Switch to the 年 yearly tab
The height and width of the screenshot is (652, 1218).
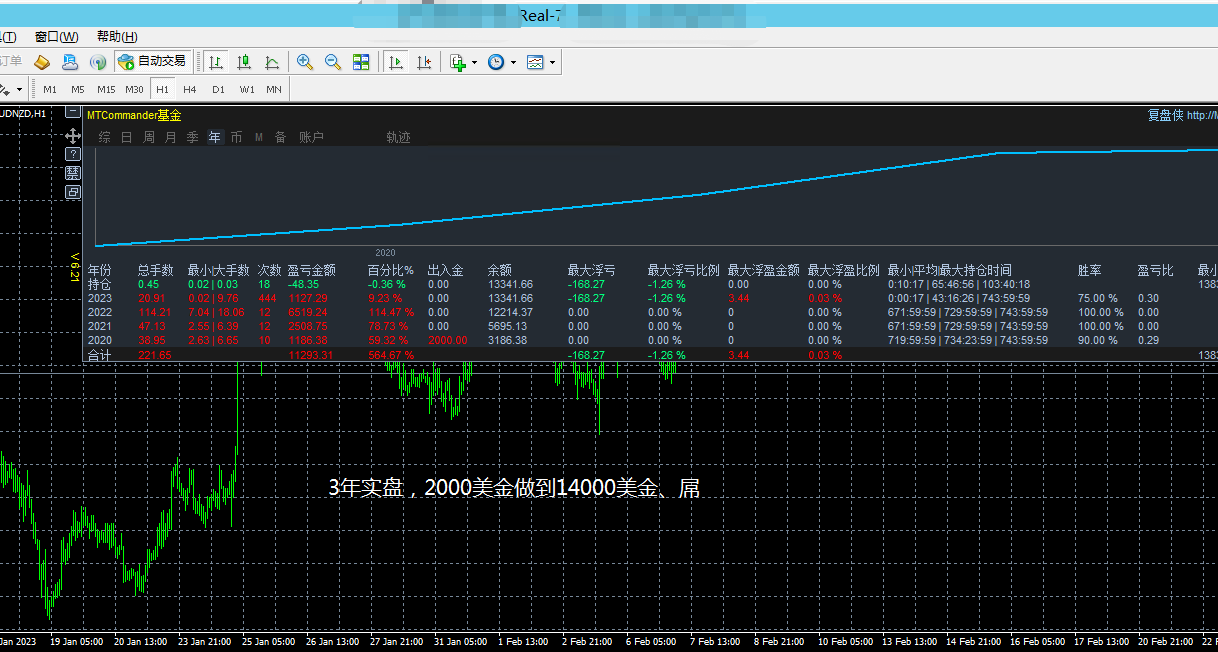point(214,137)
